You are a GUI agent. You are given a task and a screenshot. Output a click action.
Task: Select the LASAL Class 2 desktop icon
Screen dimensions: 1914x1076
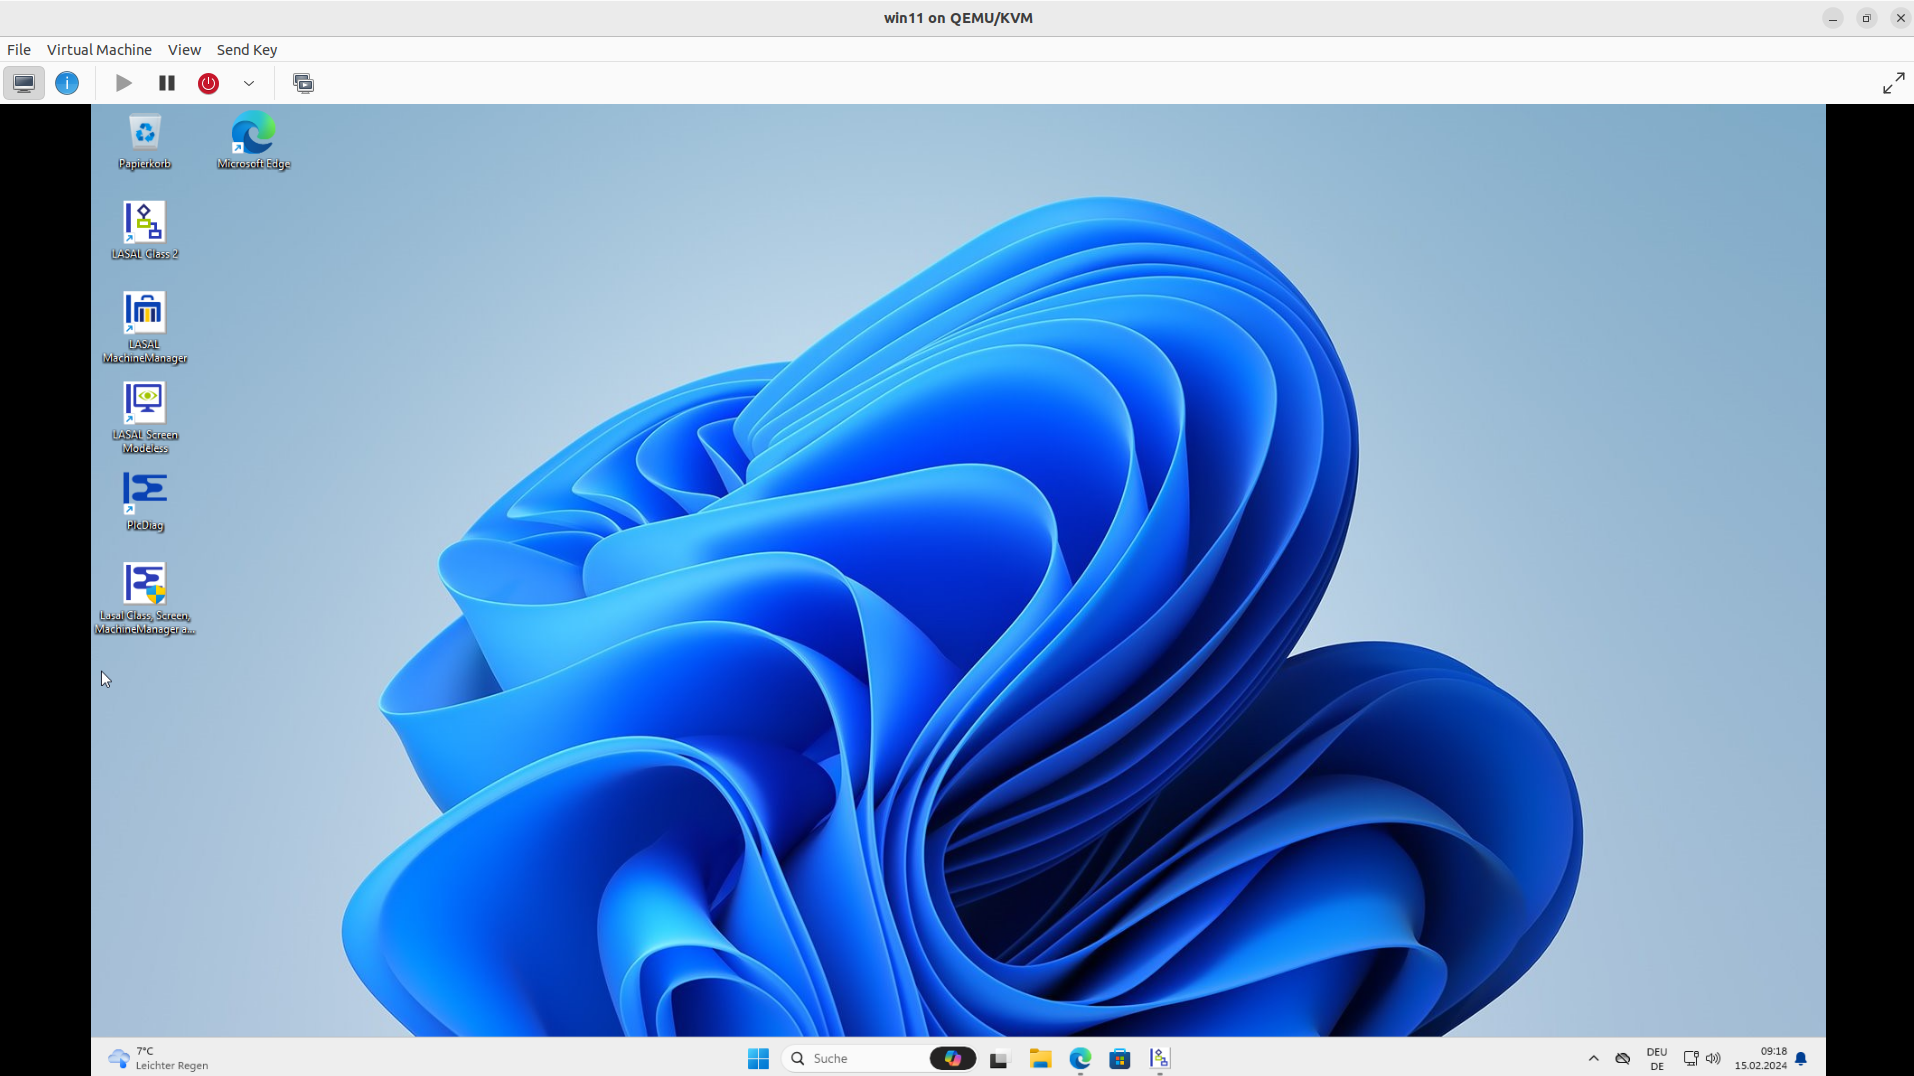[x=145, y=229]
